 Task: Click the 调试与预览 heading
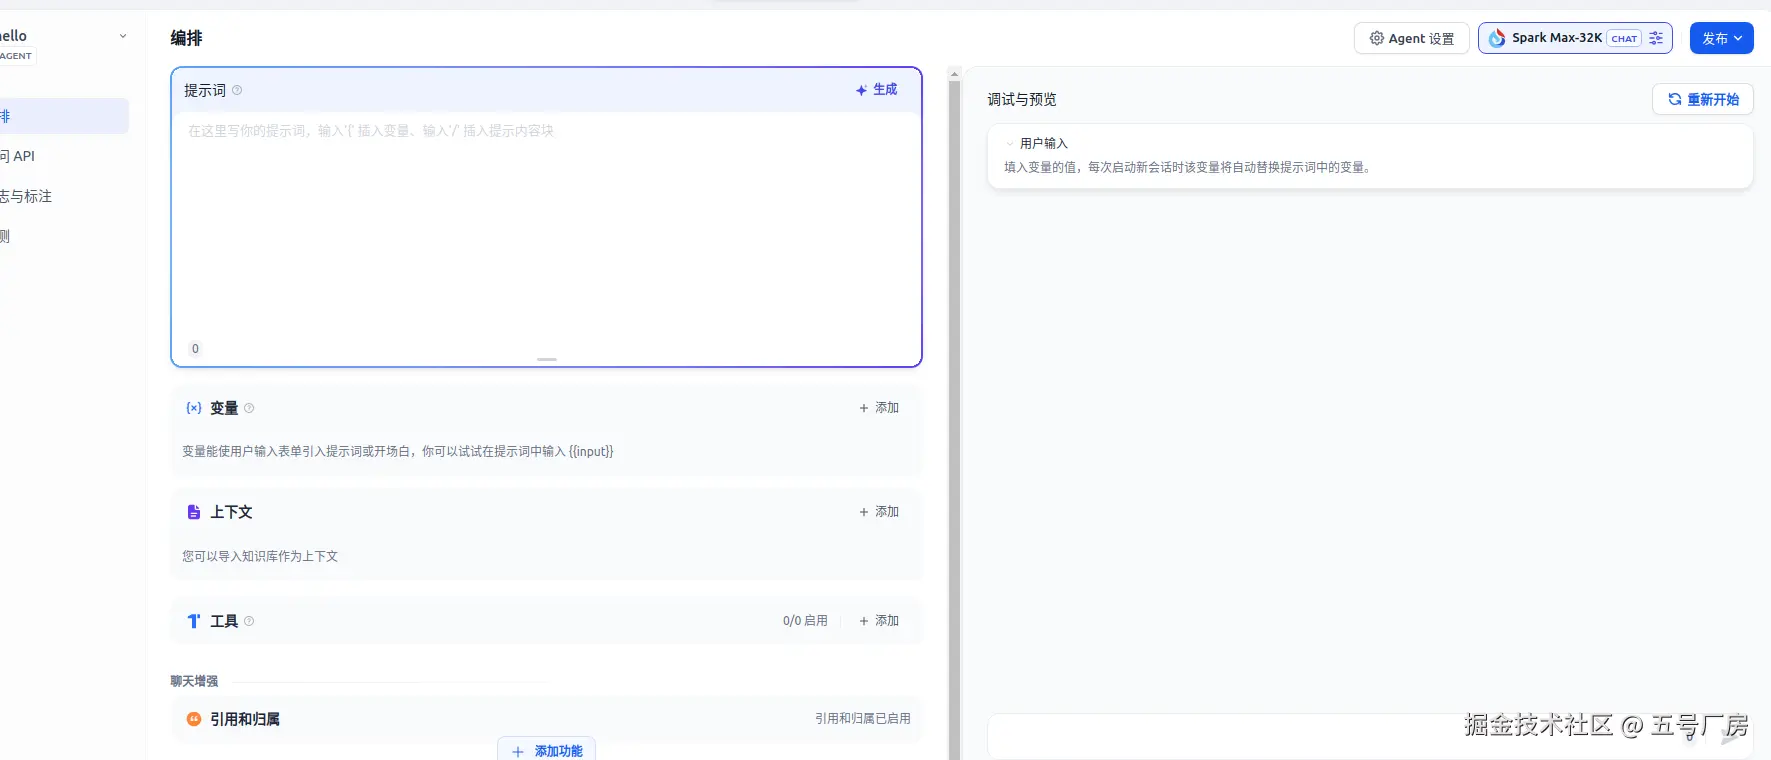pyautogui.click(x=1022, y=99)
